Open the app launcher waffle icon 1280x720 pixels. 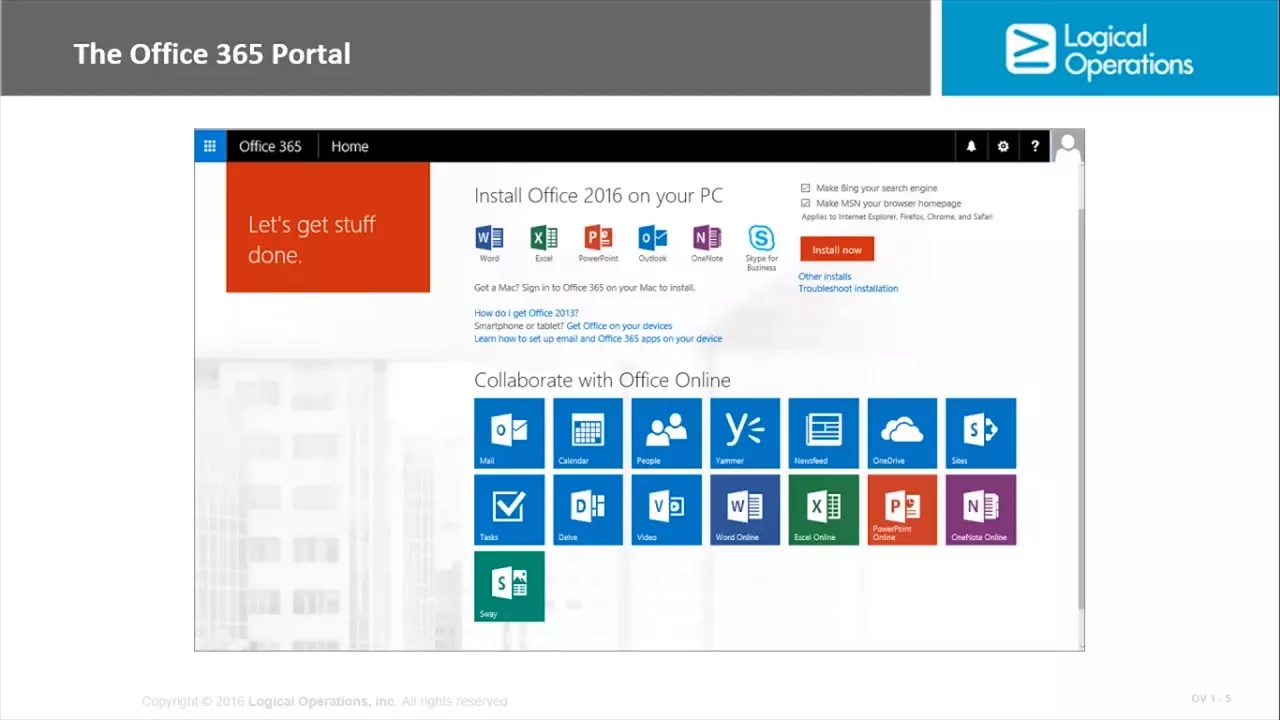click(210, 146)
